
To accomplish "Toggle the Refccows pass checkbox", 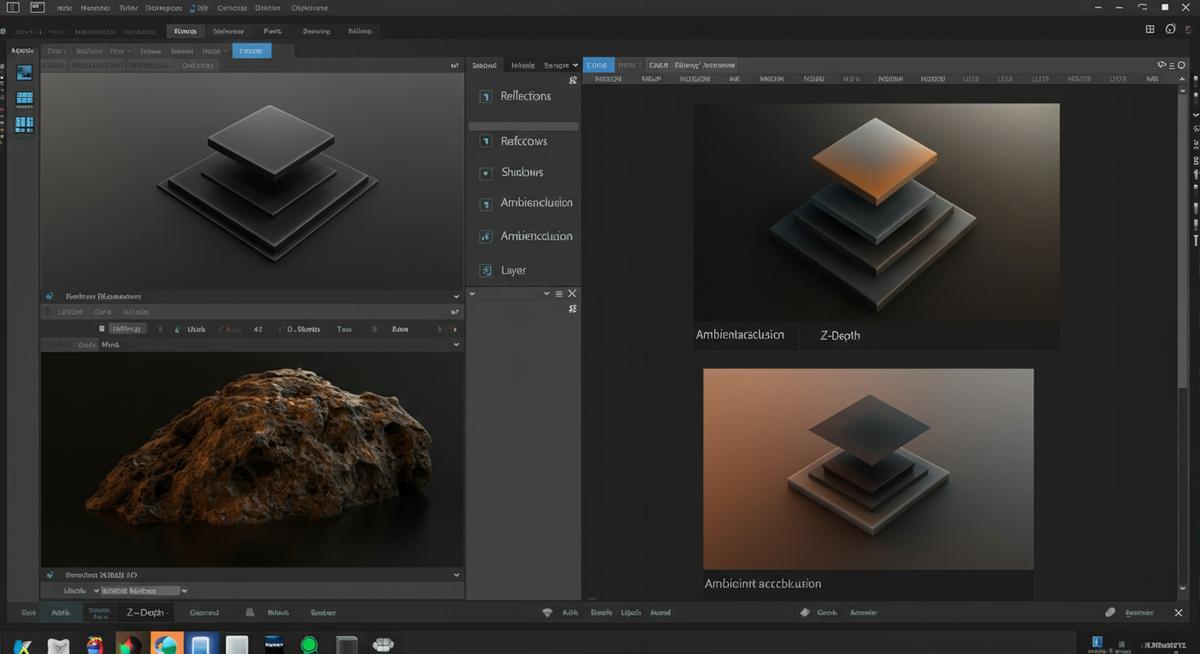I will tap(486, 142).
